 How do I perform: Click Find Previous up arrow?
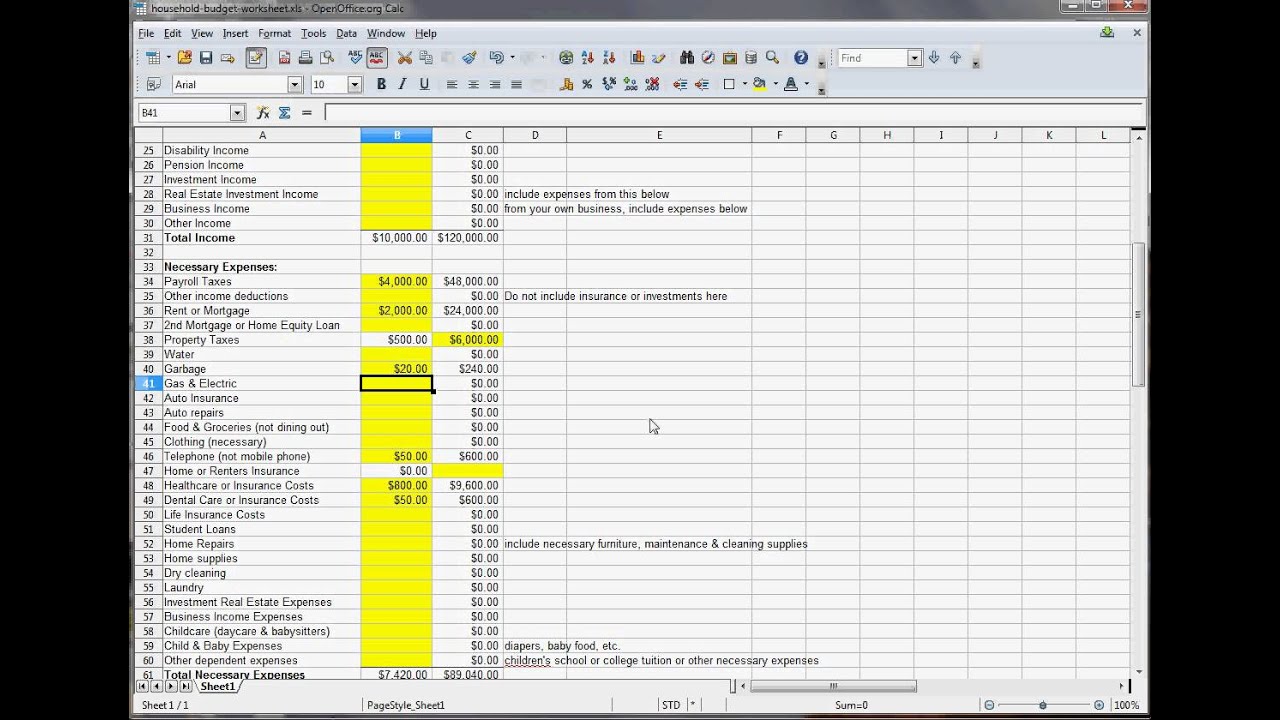pyautogui.click(x=955, y=58)
